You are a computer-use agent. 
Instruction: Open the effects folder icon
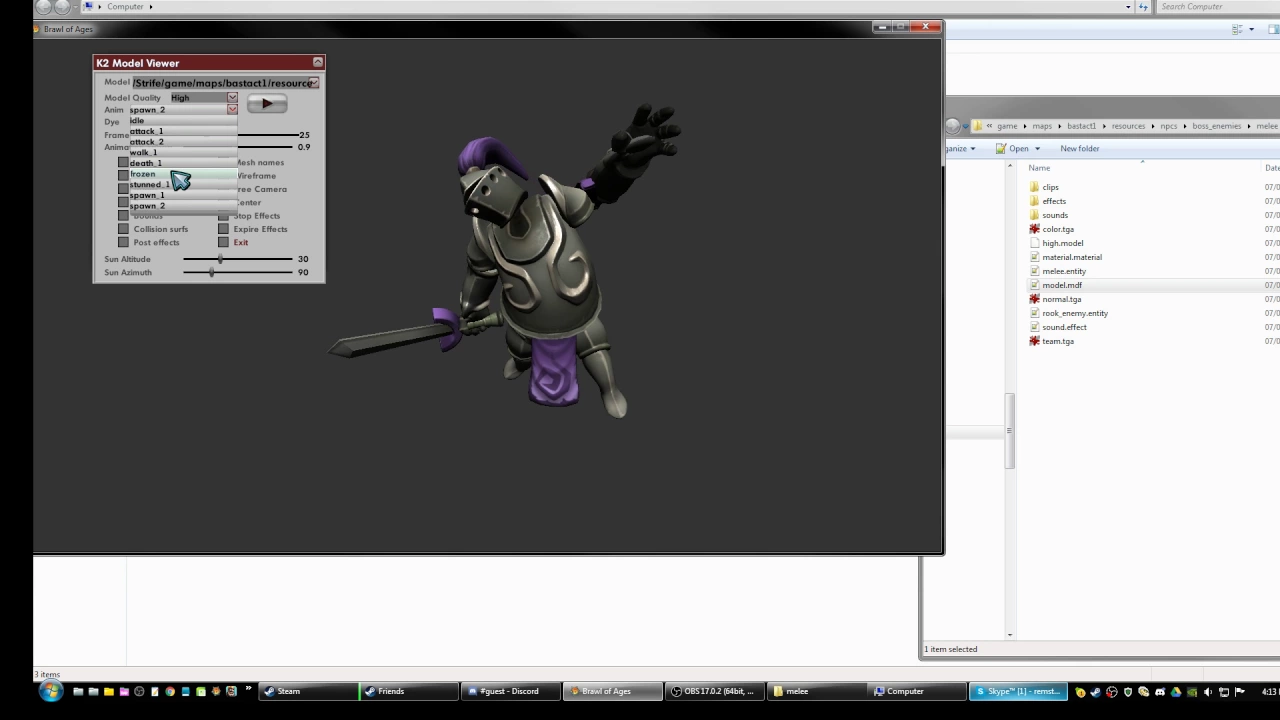tap(1035, 201)
